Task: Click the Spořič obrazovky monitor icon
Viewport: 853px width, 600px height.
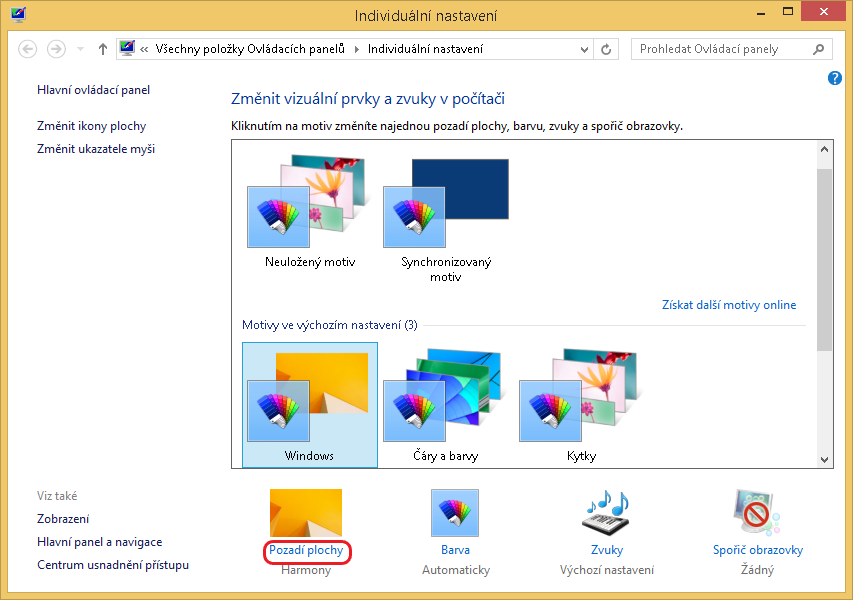Action: (757, 513)
